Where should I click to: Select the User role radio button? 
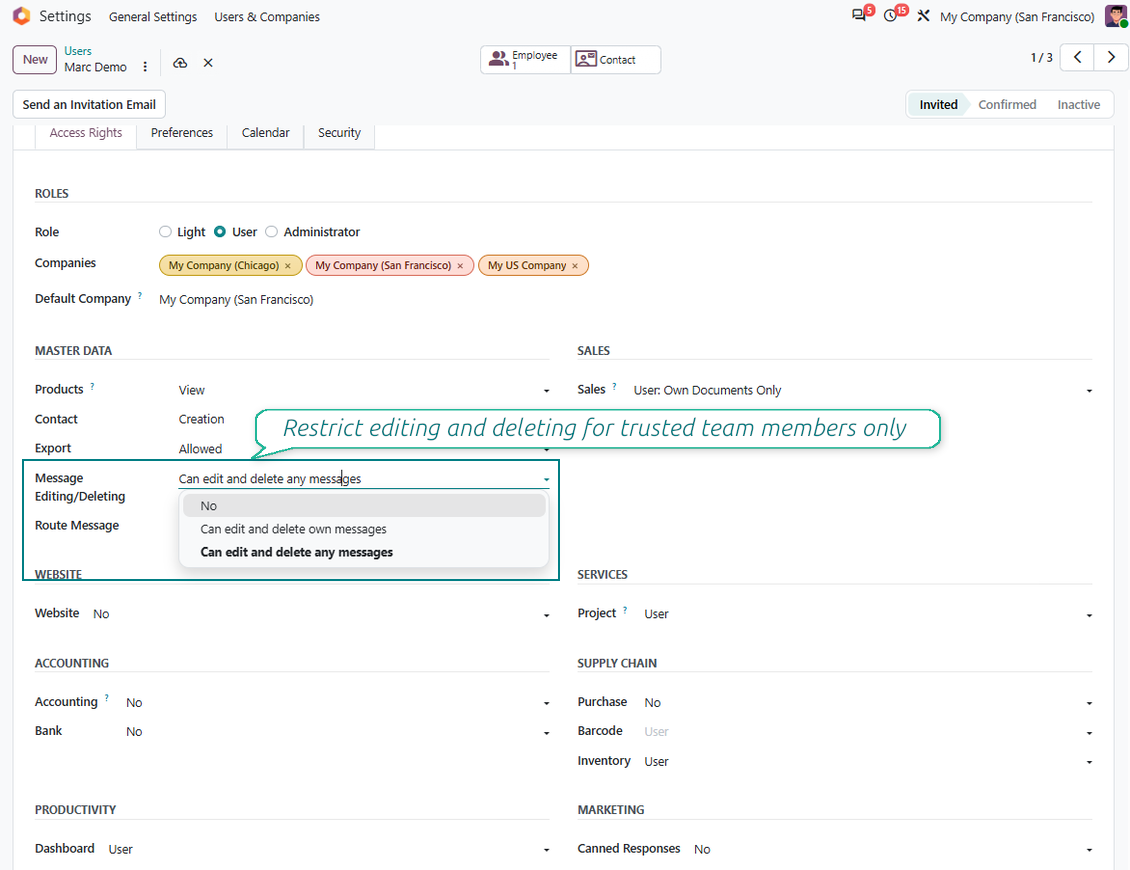coord(220,231)
